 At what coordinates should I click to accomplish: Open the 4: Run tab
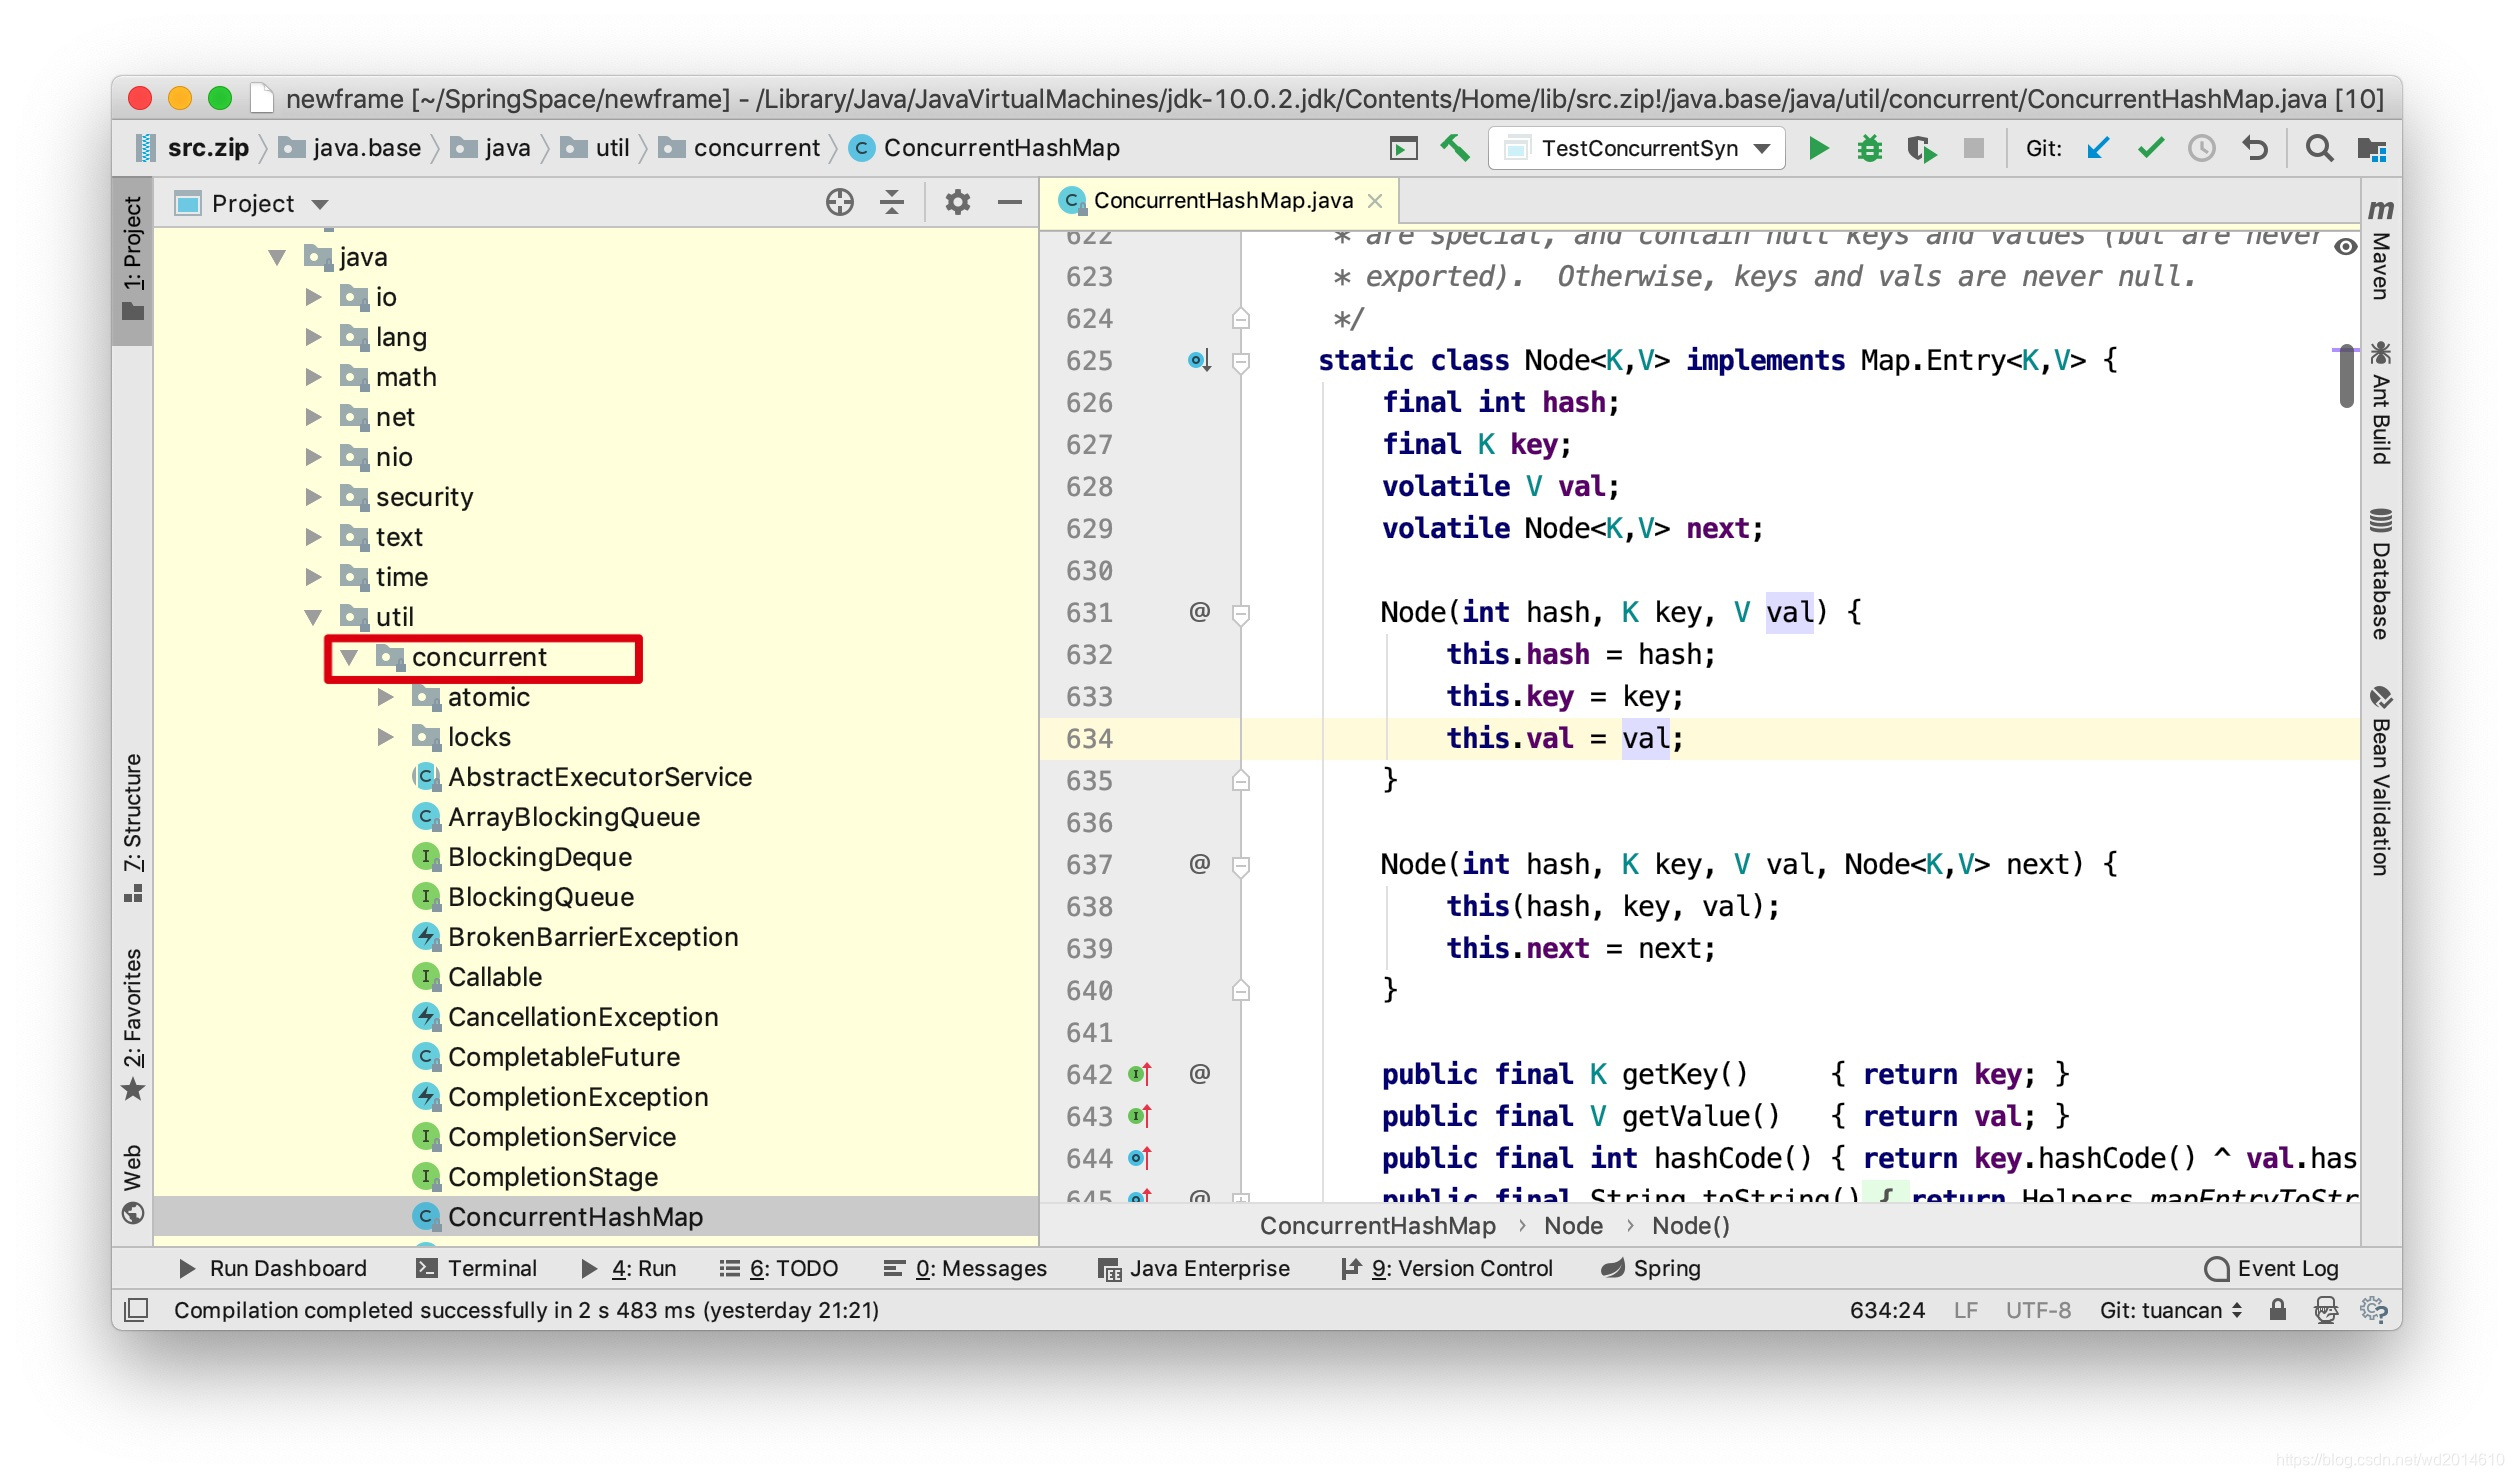[x=629, y=1268]
